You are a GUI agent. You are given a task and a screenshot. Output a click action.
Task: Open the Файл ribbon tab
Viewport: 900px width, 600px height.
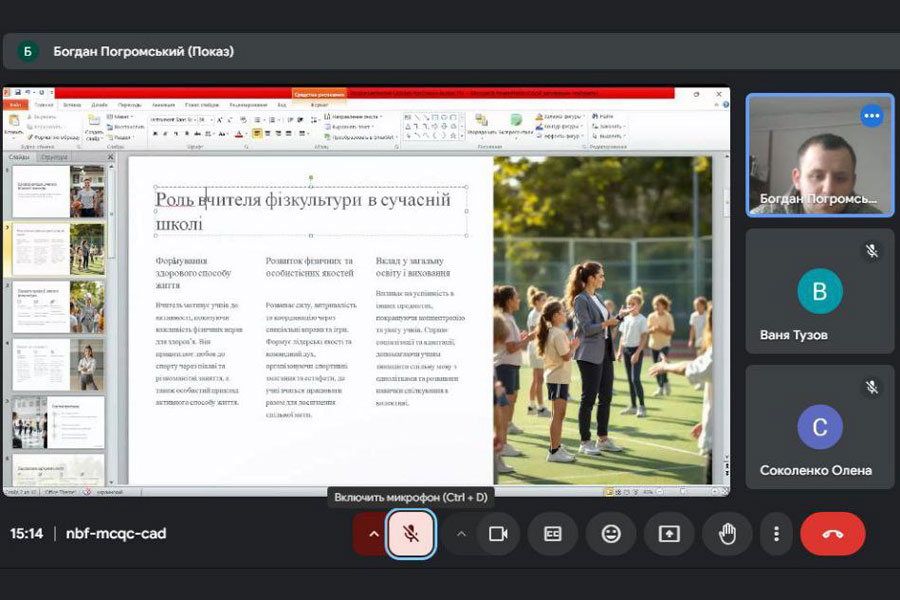(x=16, y=104)
